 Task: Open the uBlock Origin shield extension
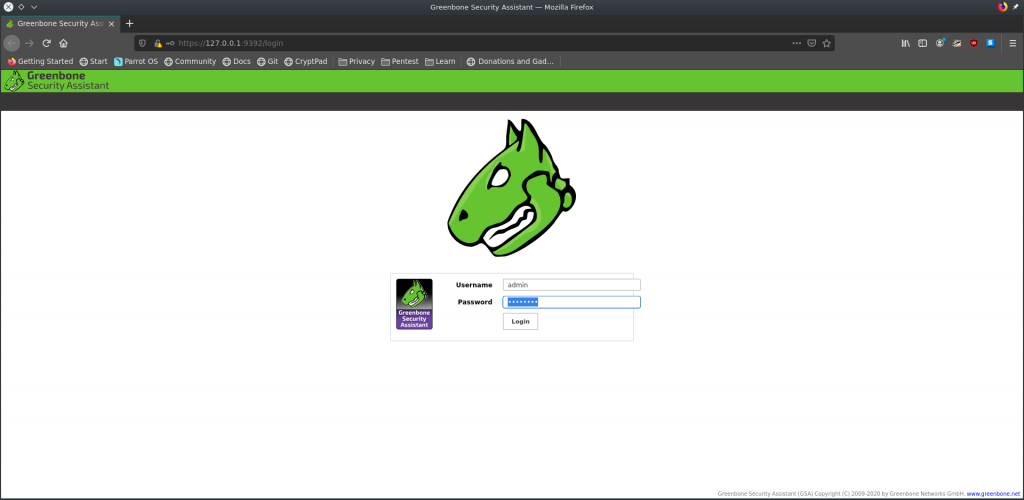coord(974,43)
